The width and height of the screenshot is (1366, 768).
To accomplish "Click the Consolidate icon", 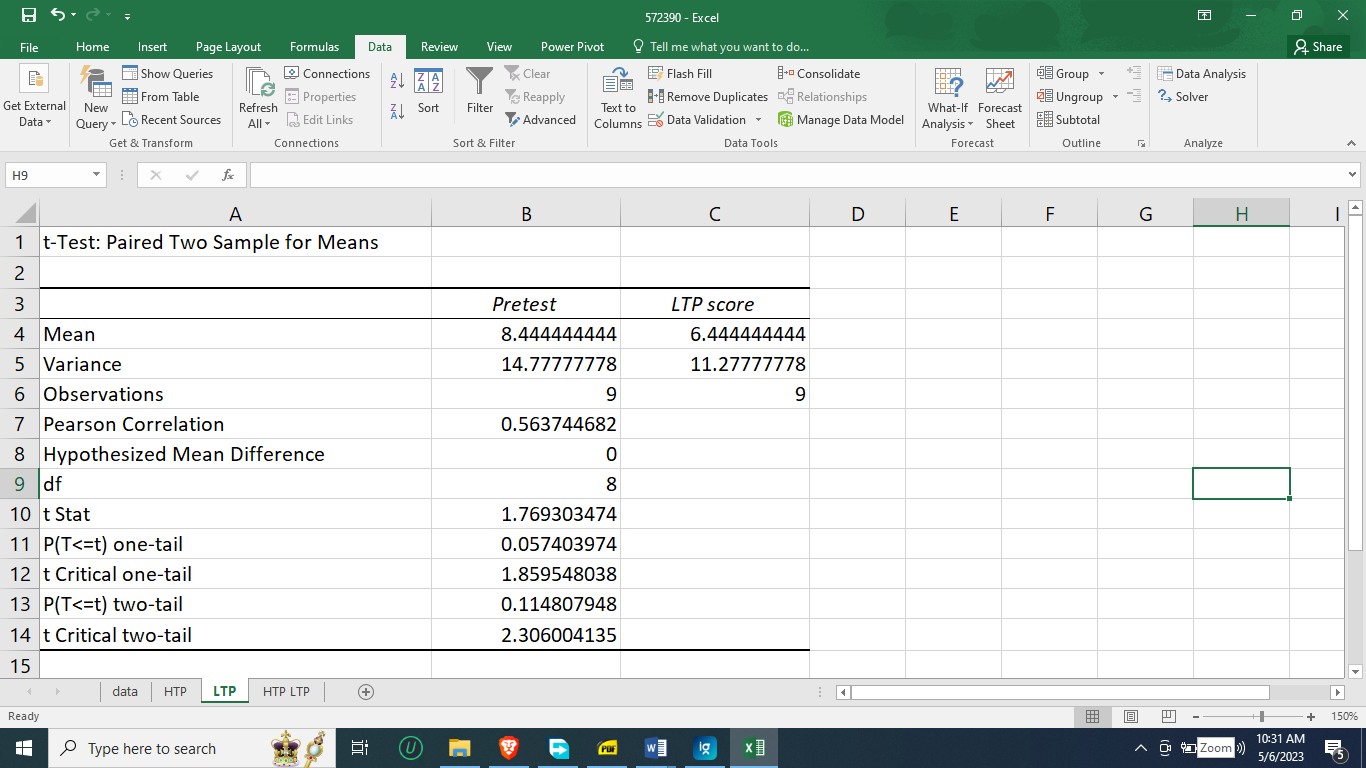I will pos(824,73).
